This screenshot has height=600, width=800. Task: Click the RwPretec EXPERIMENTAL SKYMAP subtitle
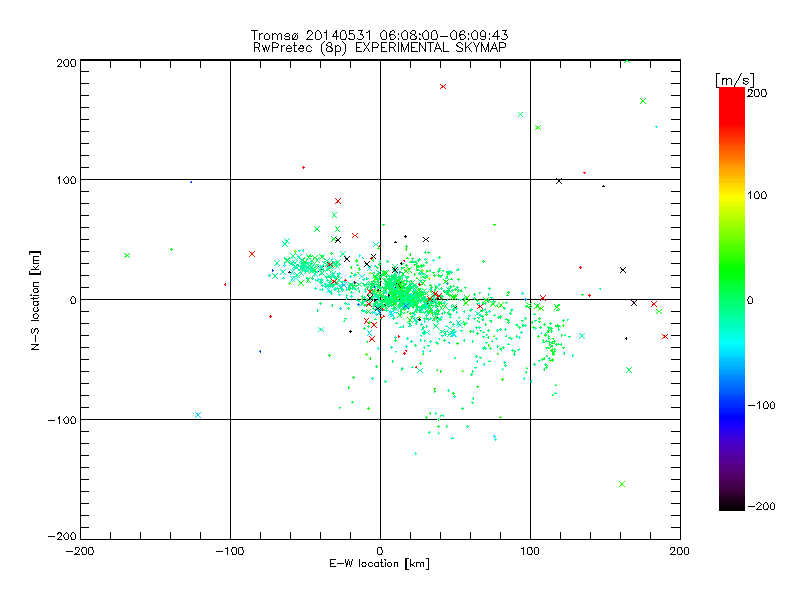[x=380, y=48]
